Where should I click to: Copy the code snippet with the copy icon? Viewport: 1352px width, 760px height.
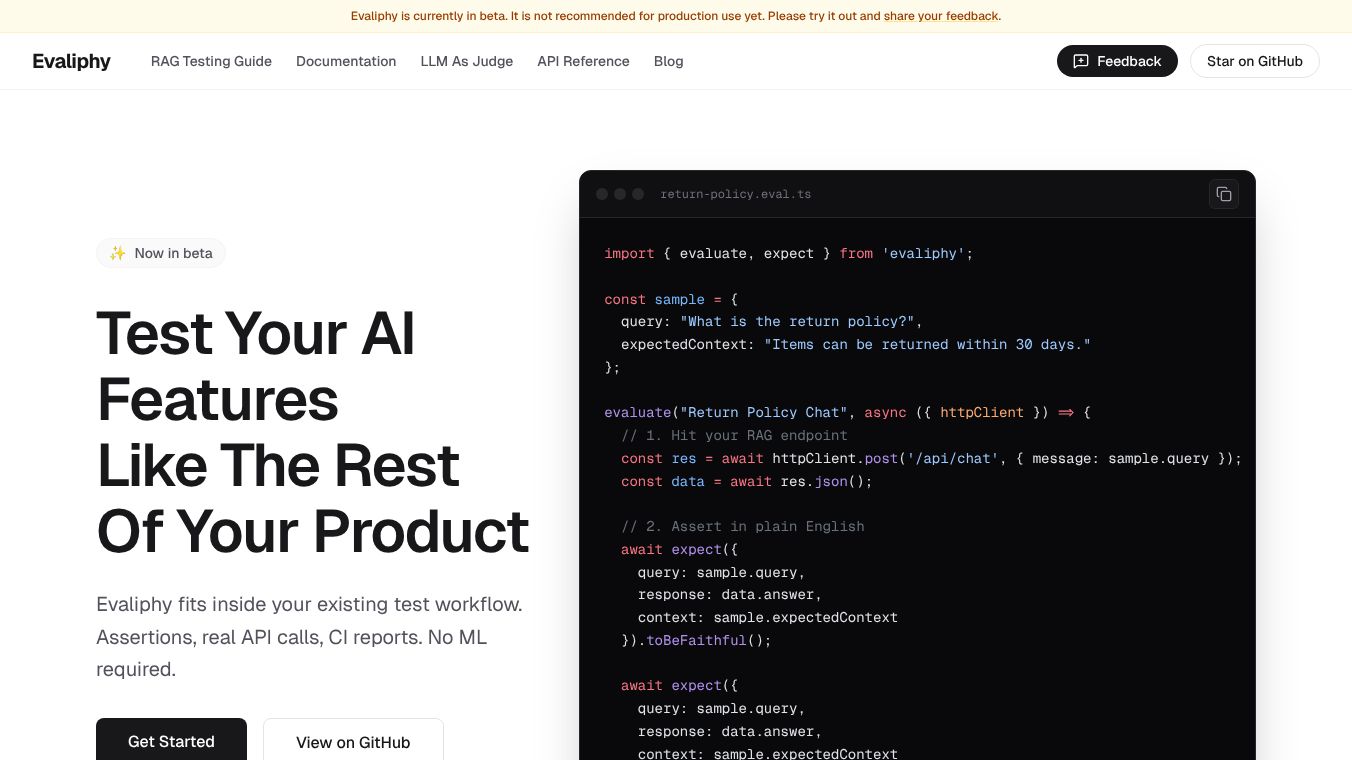[1224, 194]
